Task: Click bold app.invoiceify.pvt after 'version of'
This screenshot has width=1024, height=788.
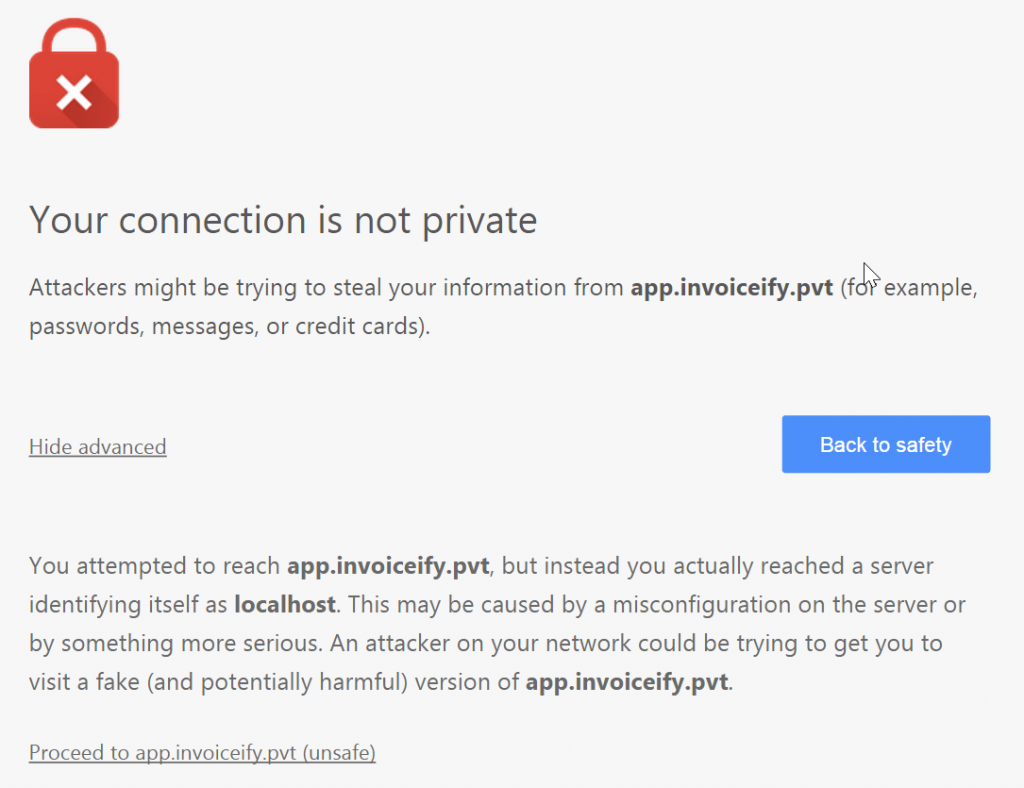Action: point(627,682)
